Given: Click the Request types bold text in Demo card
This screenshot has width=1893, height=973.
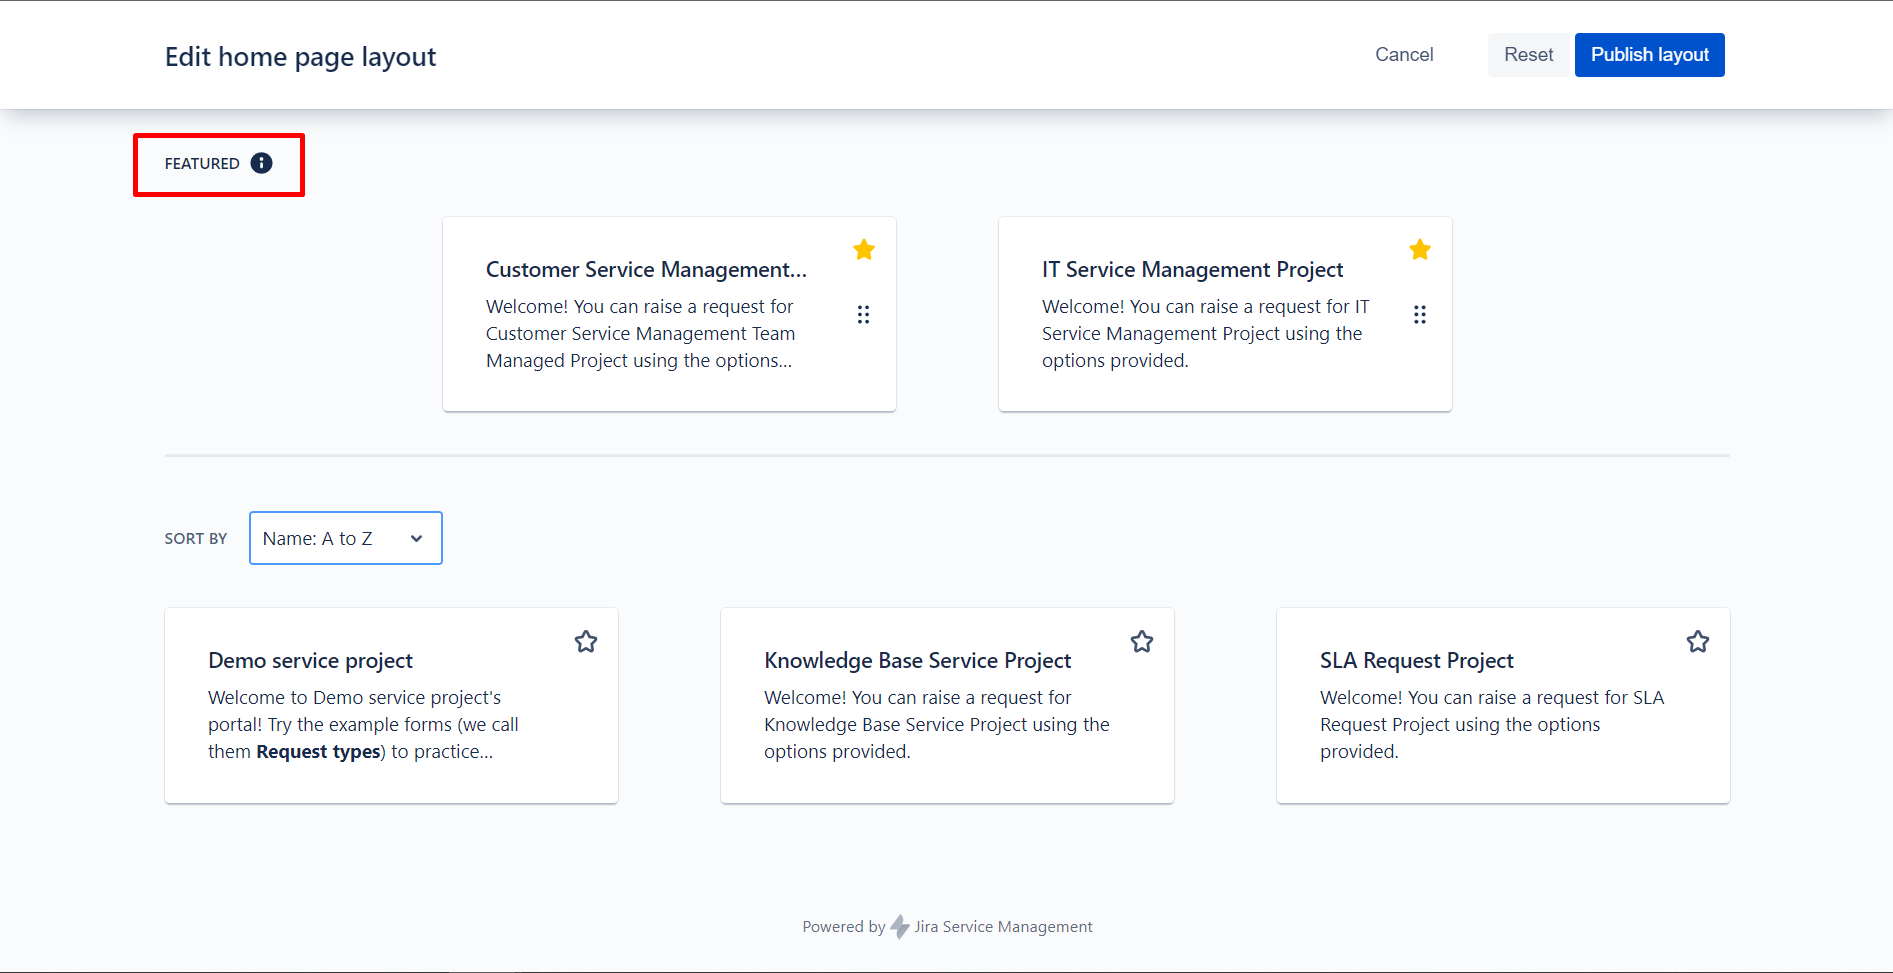Looking at the screenshot, I should (x=318, y=751).
